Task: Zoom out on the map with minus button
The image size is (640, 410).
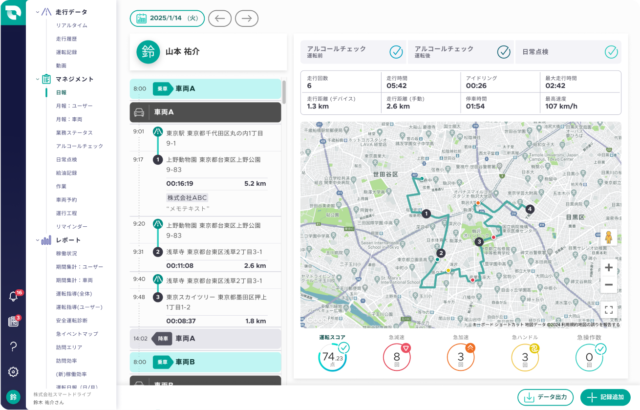Action: click(609, 285)
